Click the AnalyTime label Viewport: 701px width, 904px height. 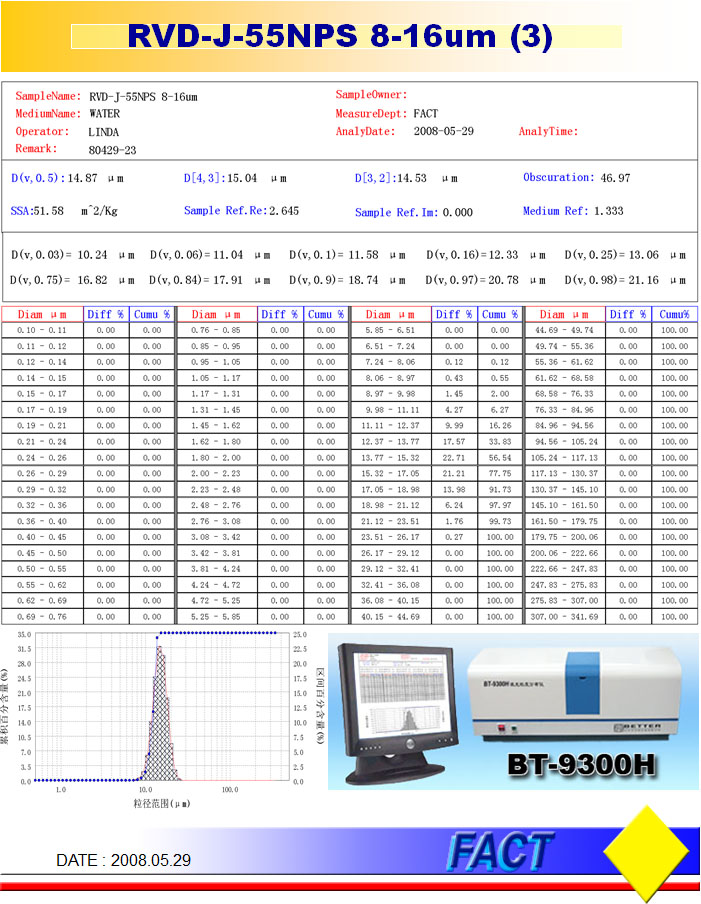pyautogui.click(x=548, y=131)
